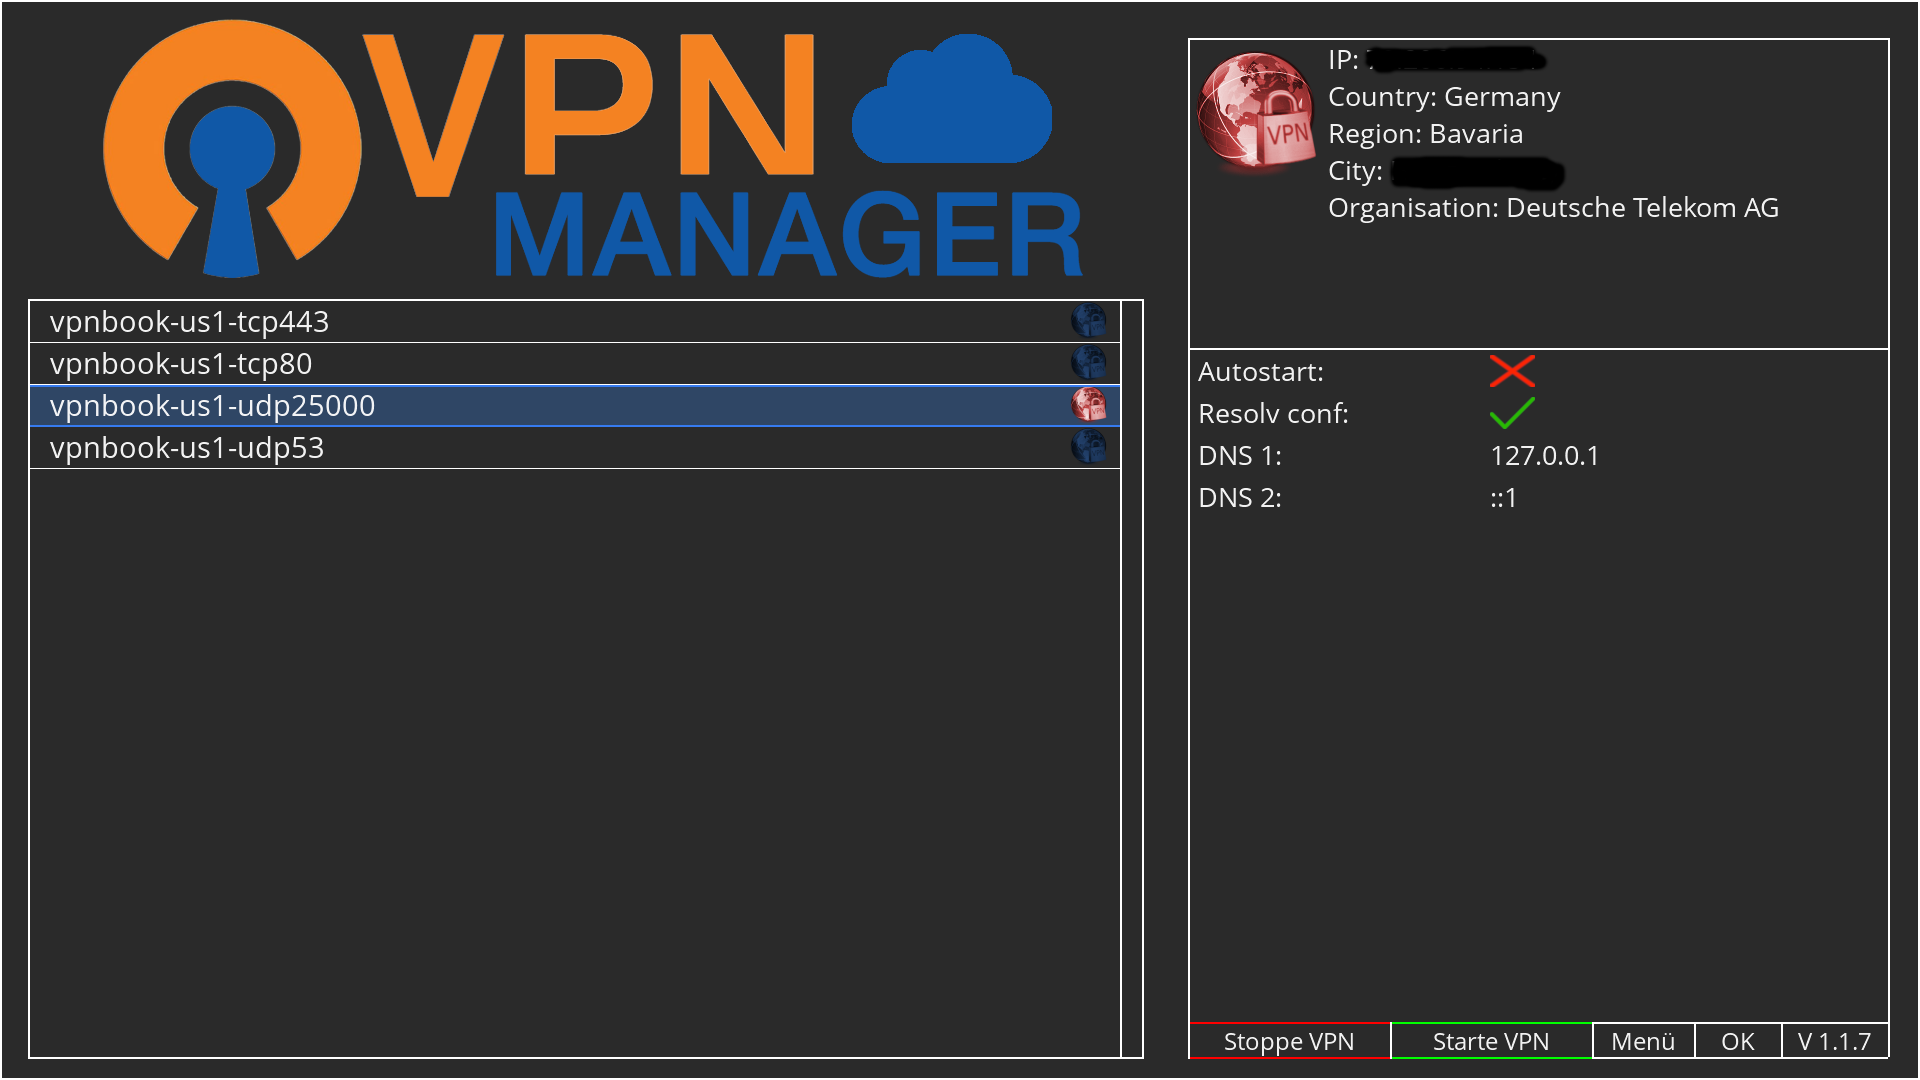This screenshot has width=1920, height=1080.
Task: Select highlighted vpnbook-us1-udp25000 entry
Action: click(x=212, y=406)
